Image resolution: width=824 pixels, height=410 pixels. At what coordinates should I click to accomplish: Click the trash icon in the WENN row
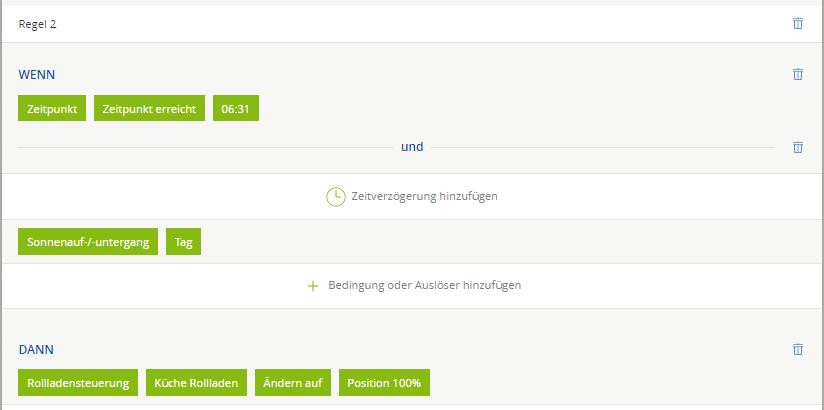pyautogui.click(x=797, y=74)
